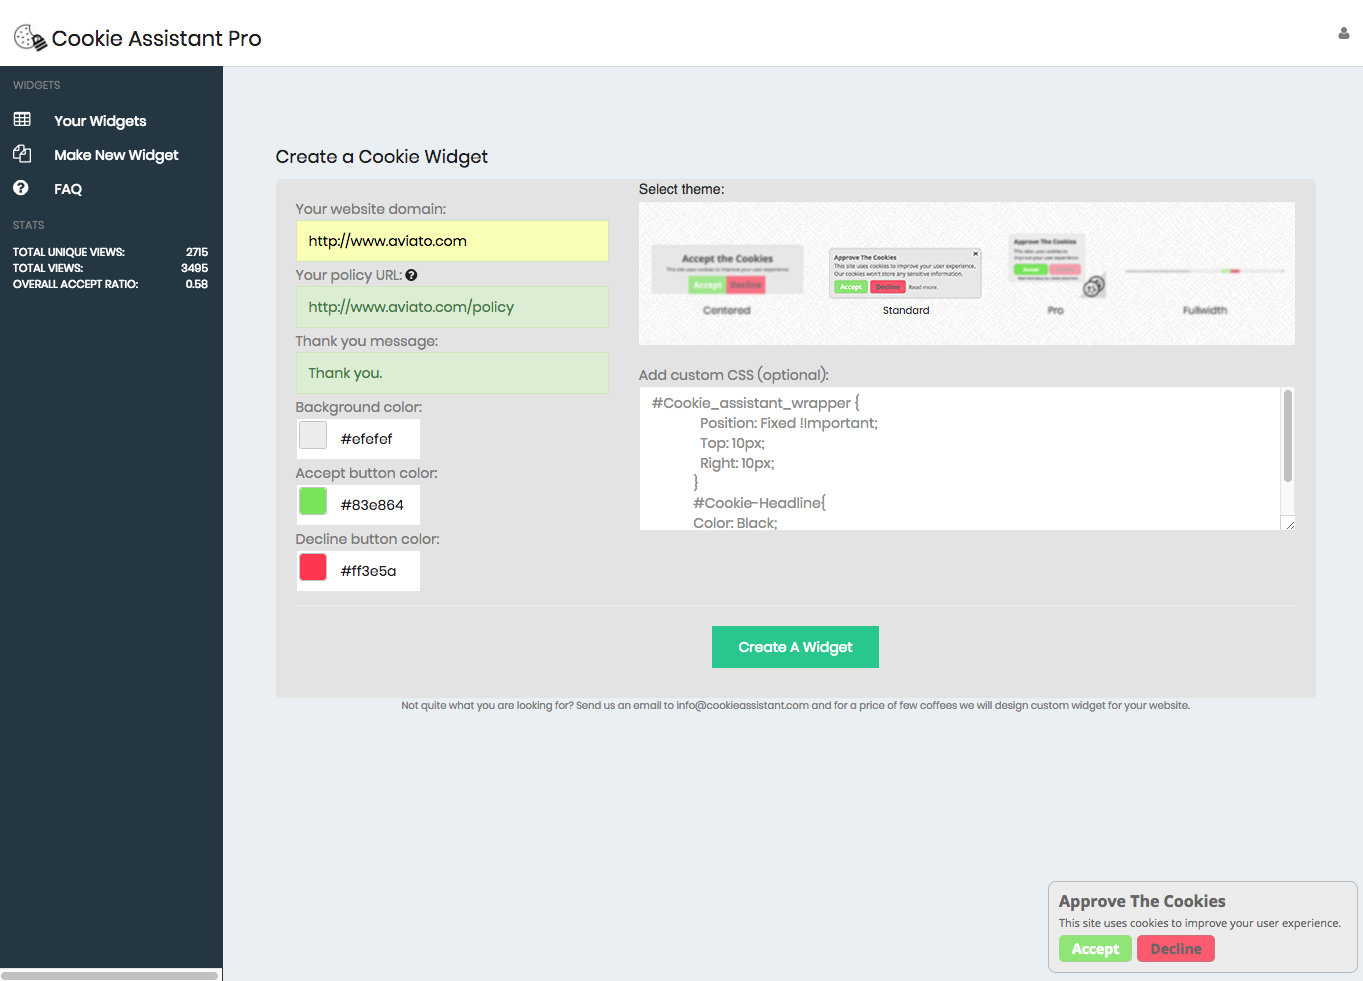Accept cookies in the preview widget
This screenshot has height=981, width=1363.
(1095, 949)
